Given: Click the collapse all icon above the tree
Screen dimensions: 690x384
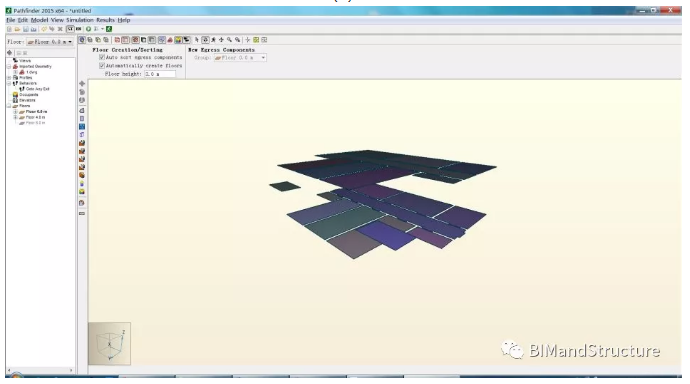Looking at the screenshot, I should (x=25, y=53).
